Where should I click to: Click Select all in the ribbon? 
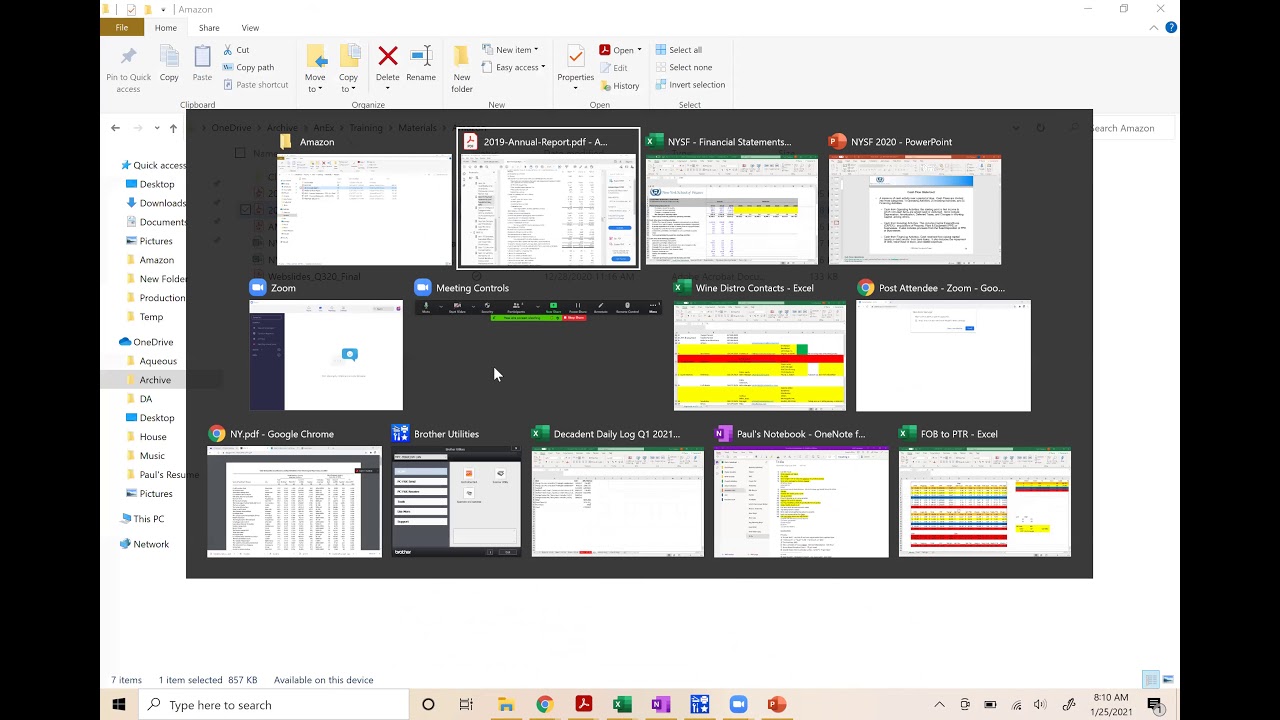point(678,50)
